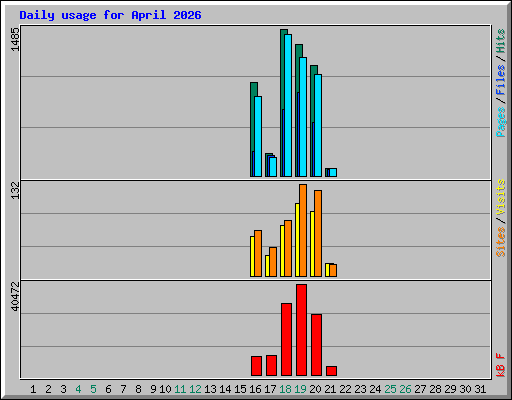Click the 132 visits axis value

(15, 190)
